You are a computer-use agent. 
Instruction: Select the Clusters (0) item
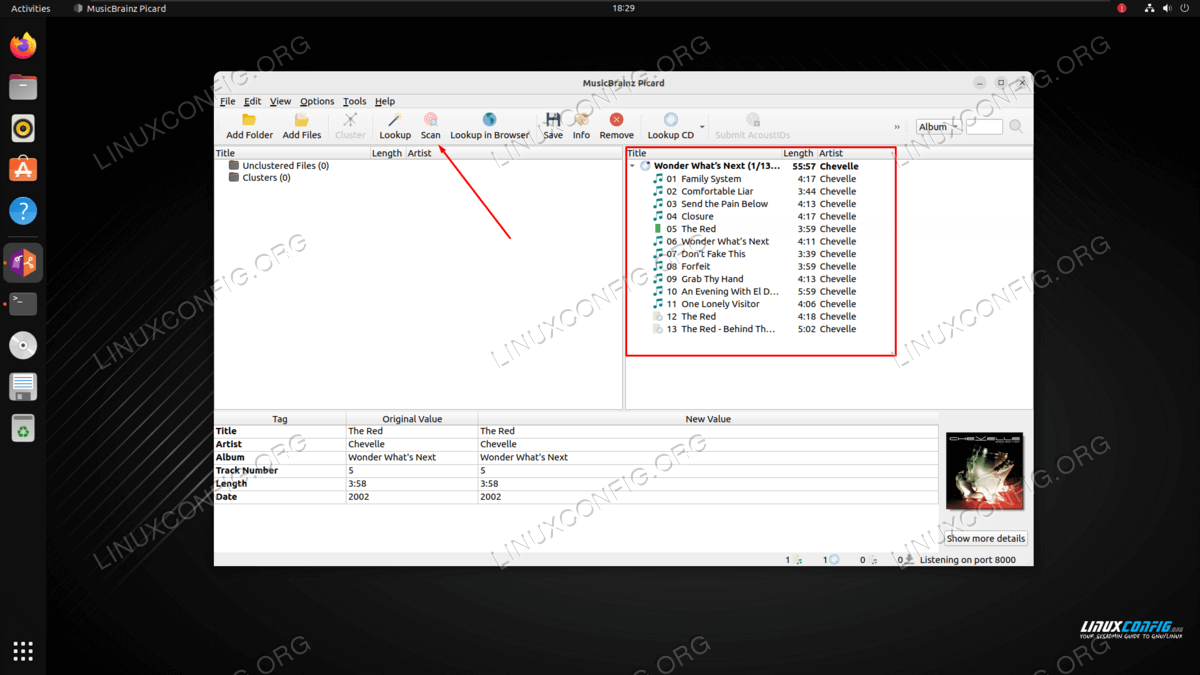click(x=259, y=177)
